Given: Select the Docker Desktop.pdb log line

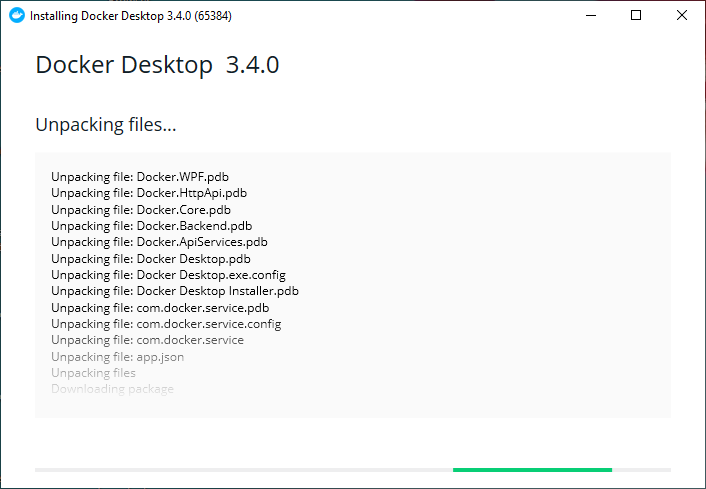Looking at the screenshot, I should point(151,259).
